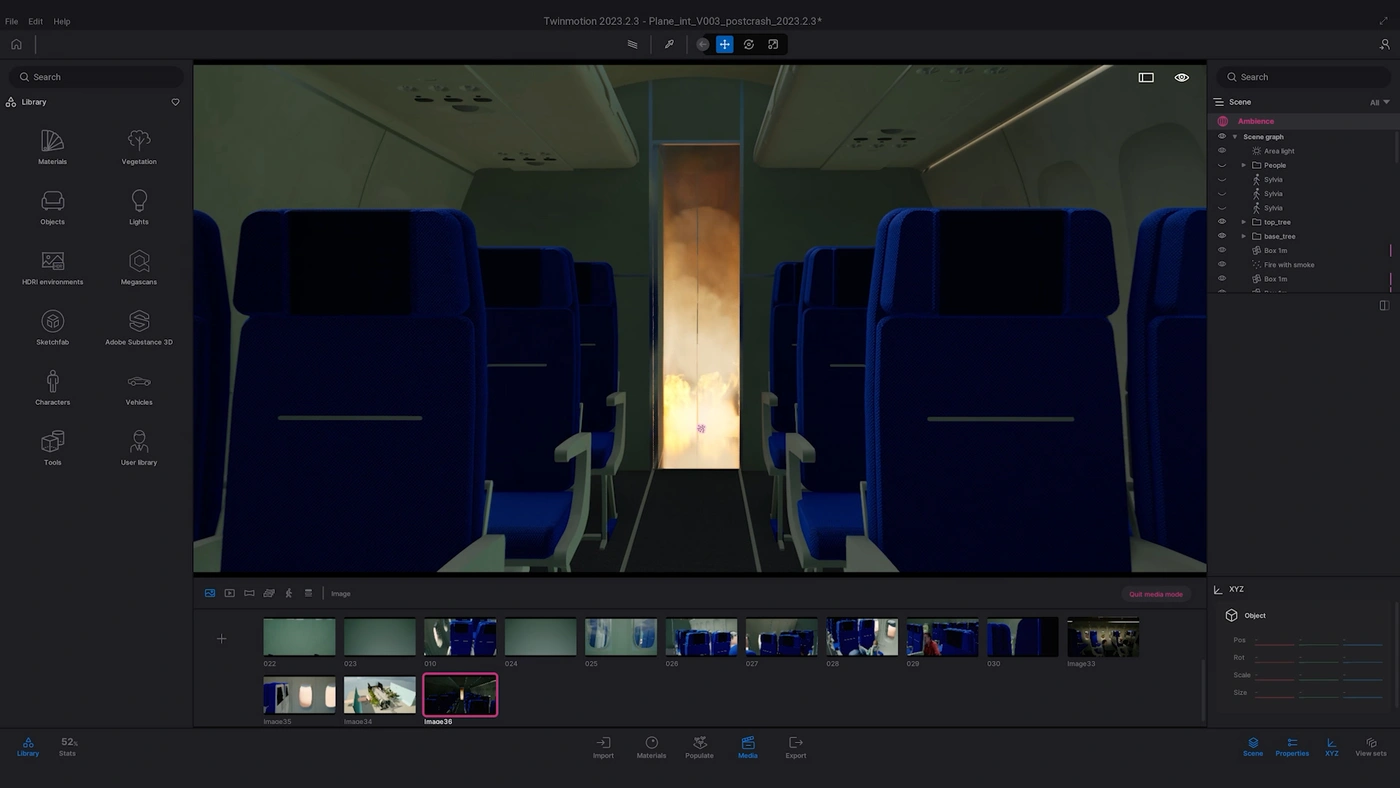Open the Help menu
Image resolution: width=1400 pixels, height=788 pixels.
coord(62,21)
